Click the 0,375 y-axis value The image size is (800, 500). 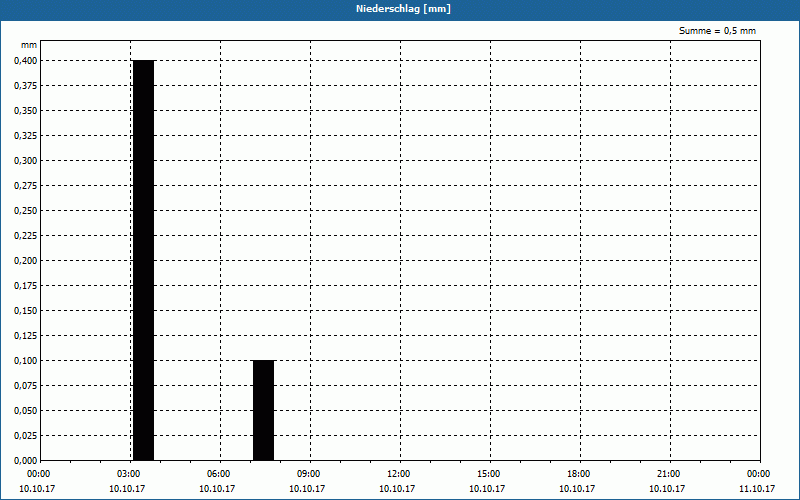click(x=26, y=86)
